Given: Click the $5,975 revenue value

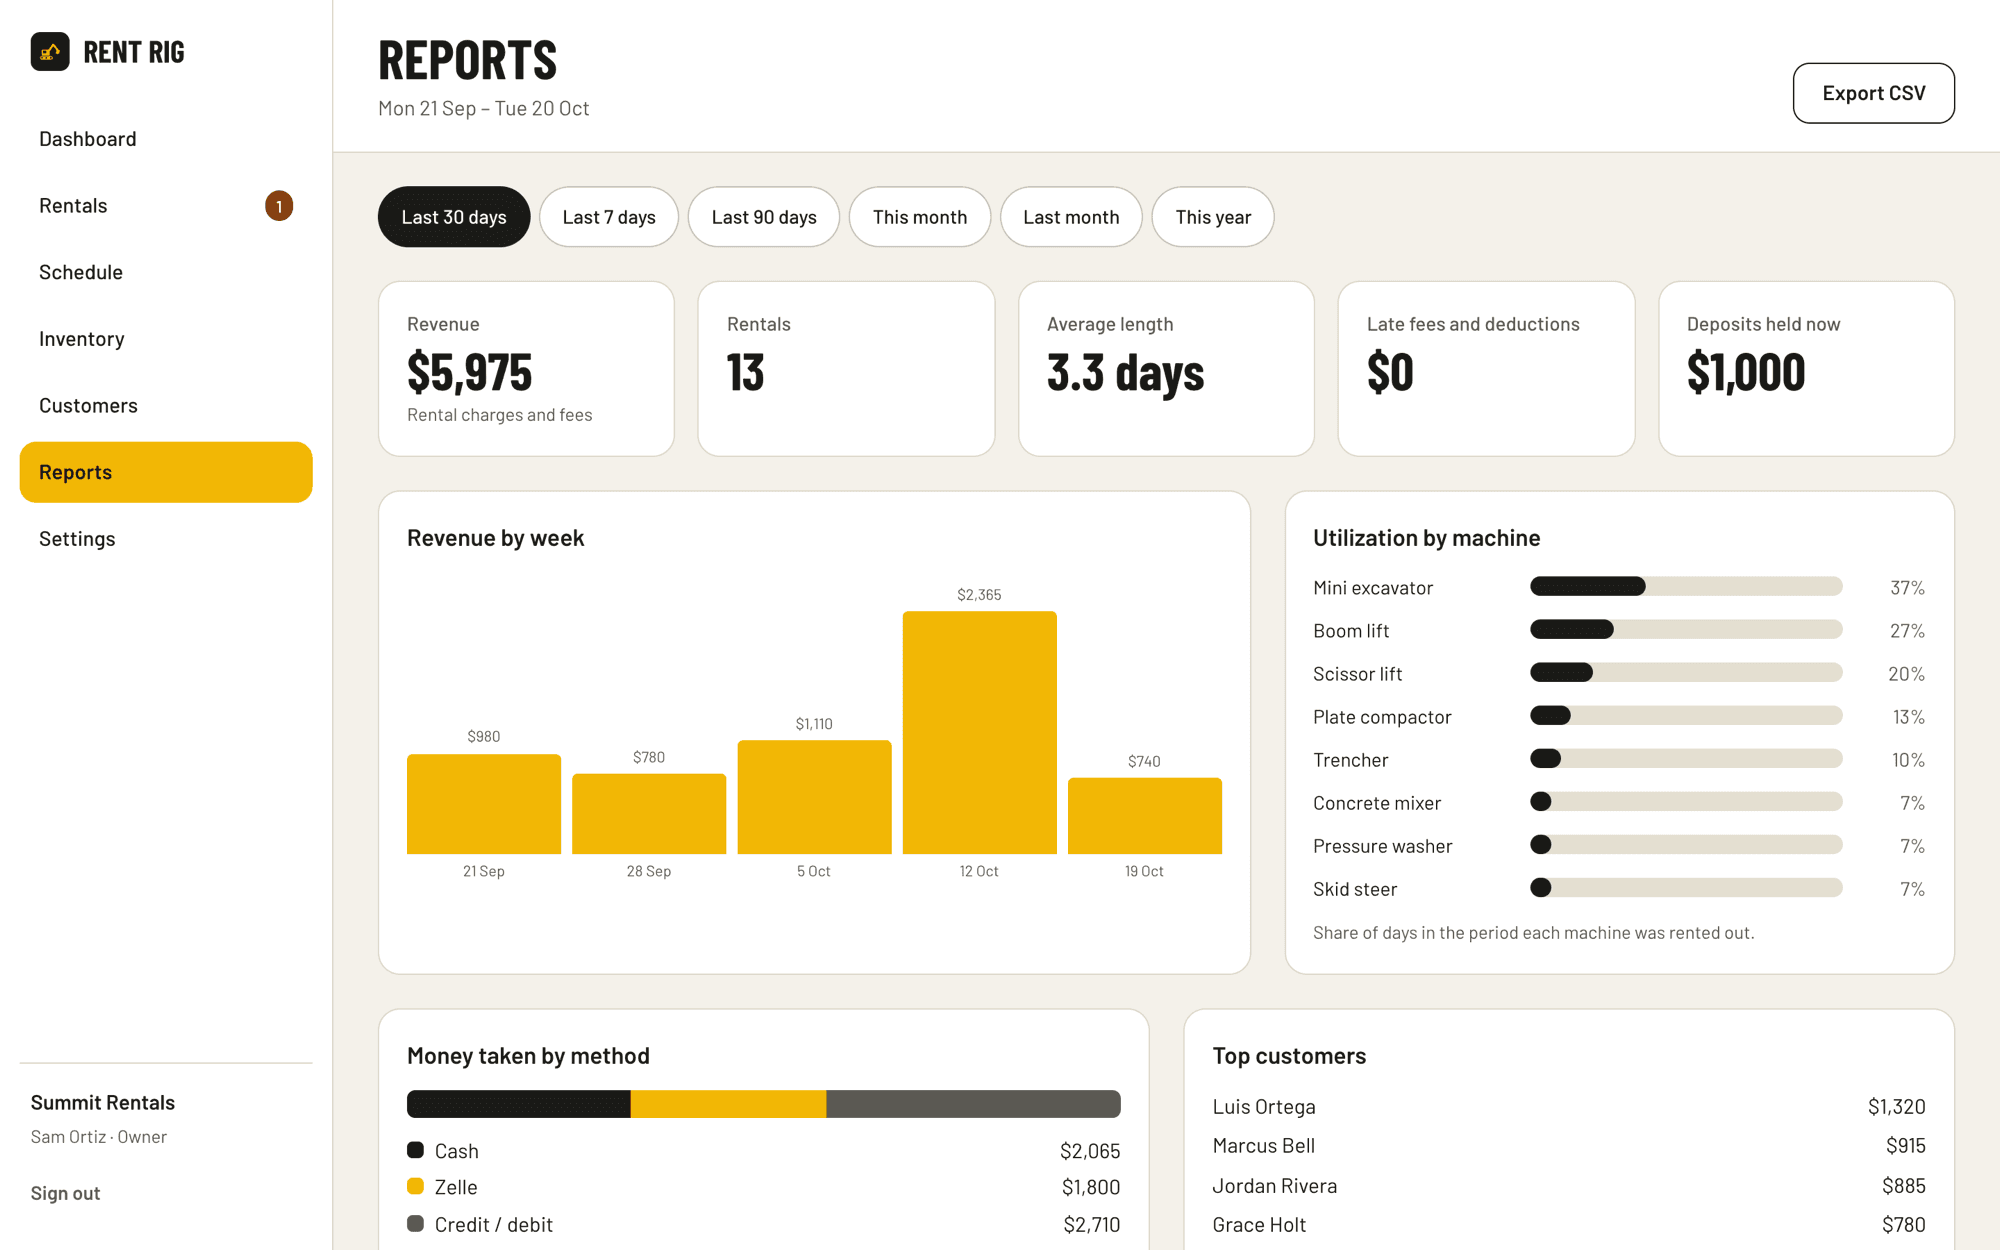Looking at the screenshot, I should (x=470, y=373).
